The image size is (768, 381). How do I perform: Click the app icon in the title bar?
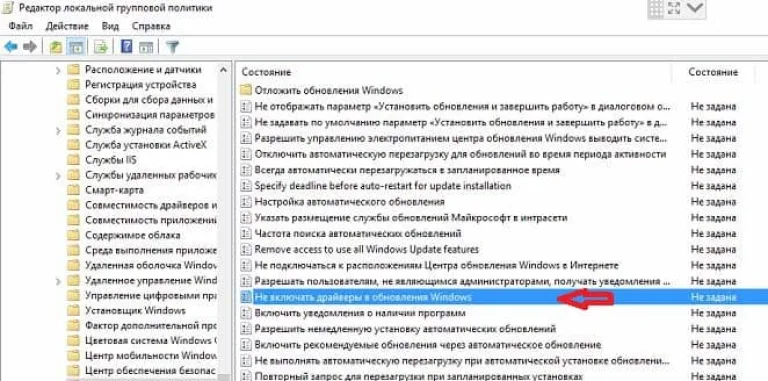(x=7, y=8)
